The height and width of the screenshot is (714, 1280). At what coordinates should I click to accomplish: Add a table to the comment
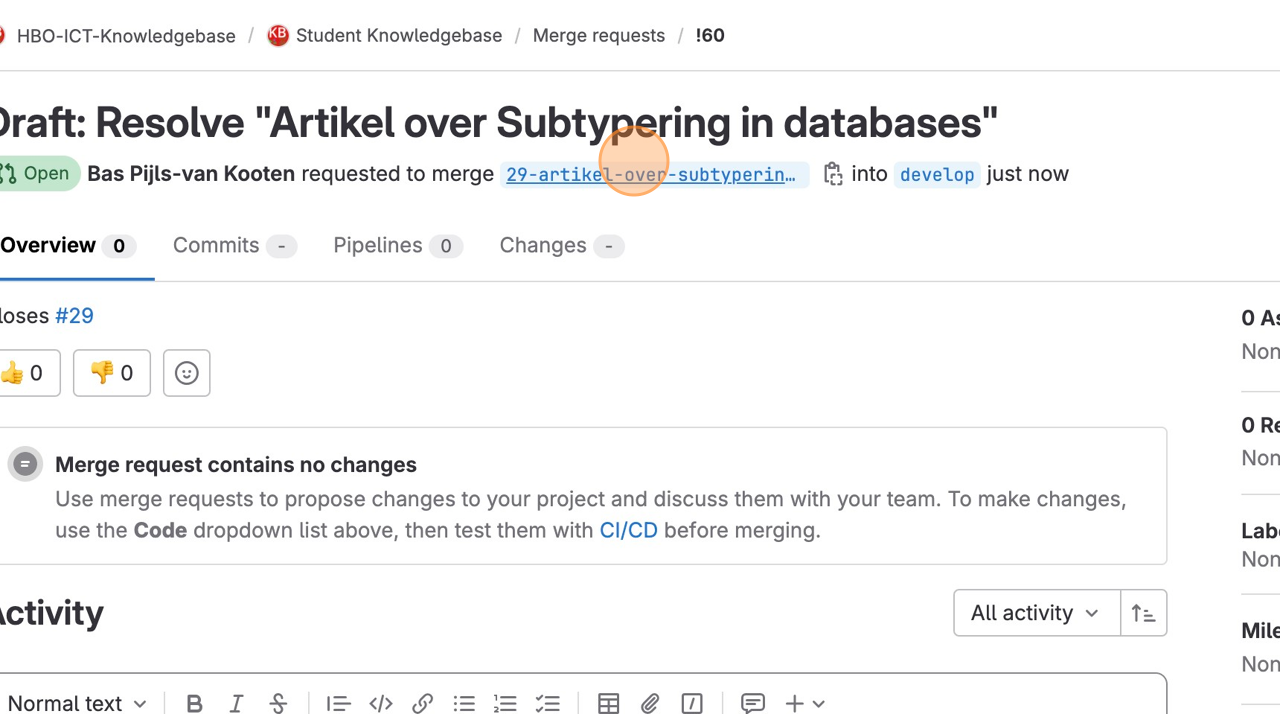[608, 703]
